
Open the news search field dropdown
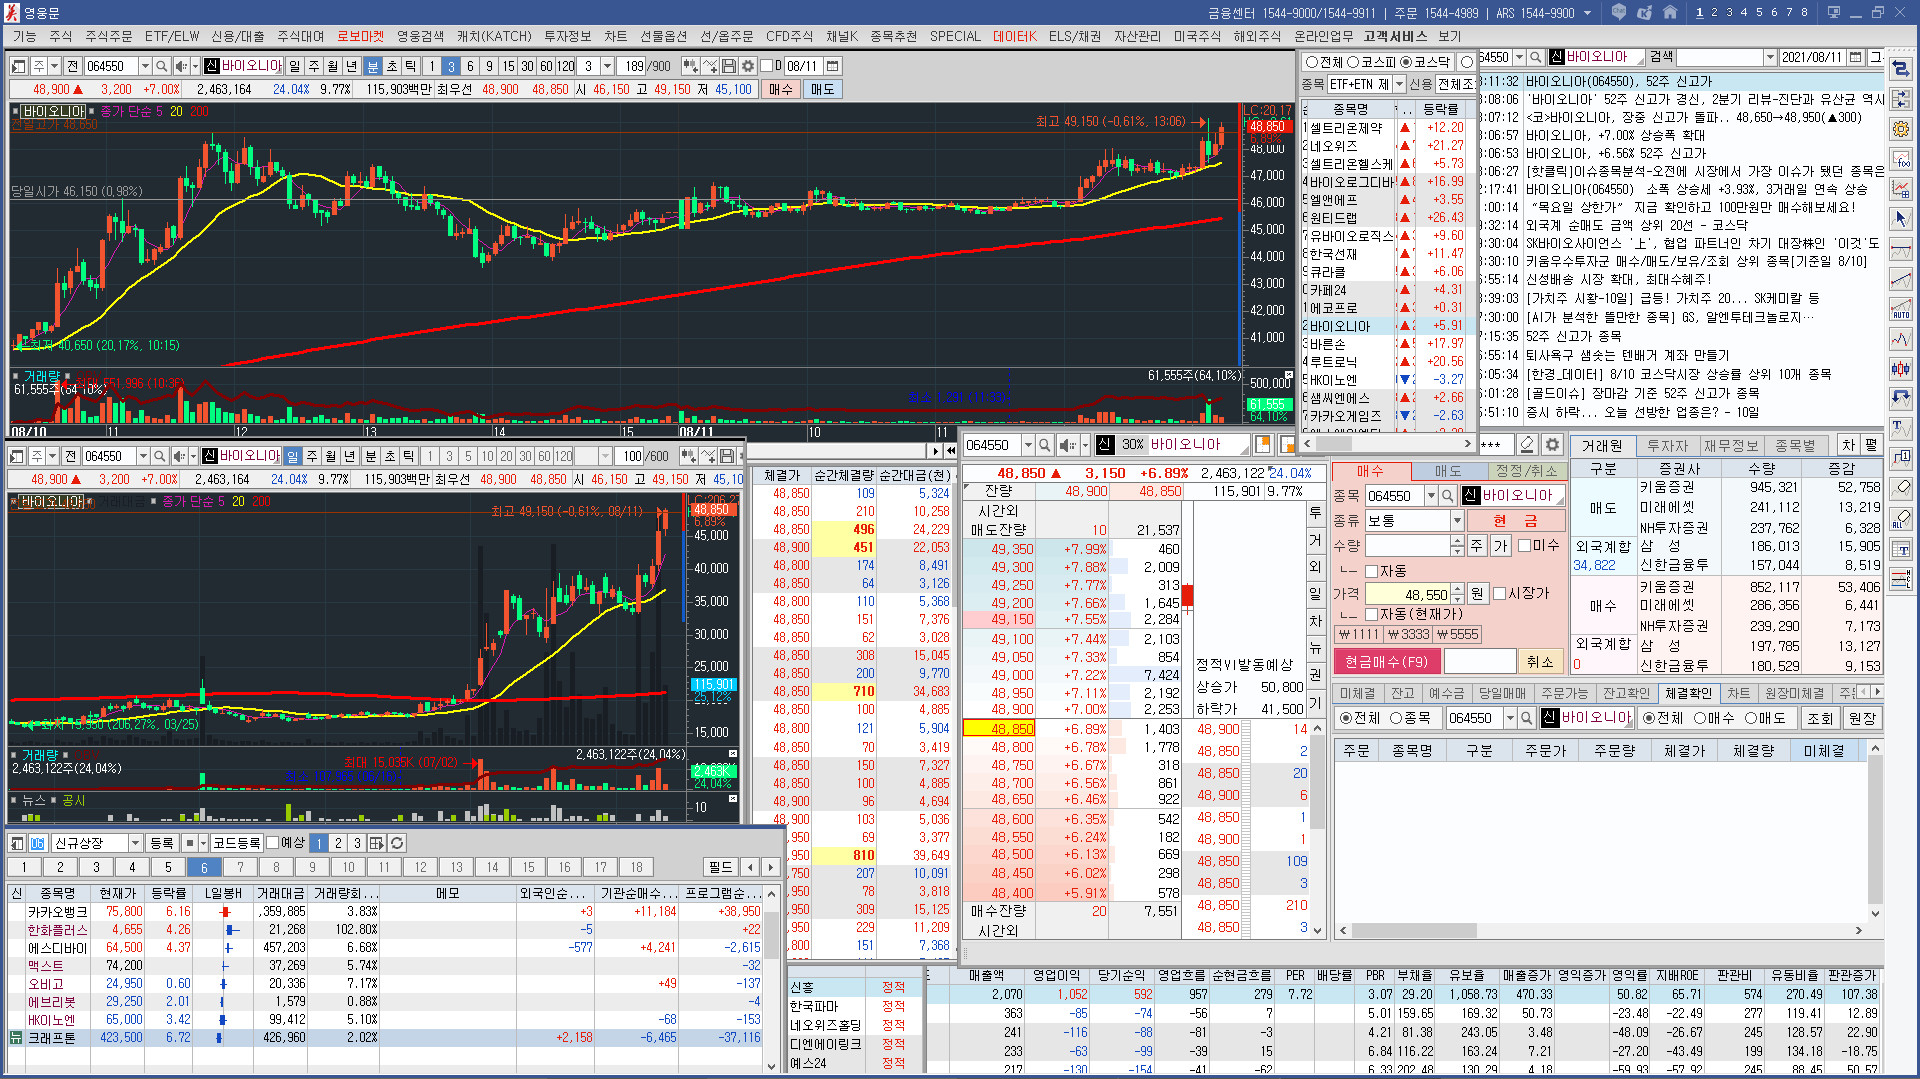click(1770, 58)
